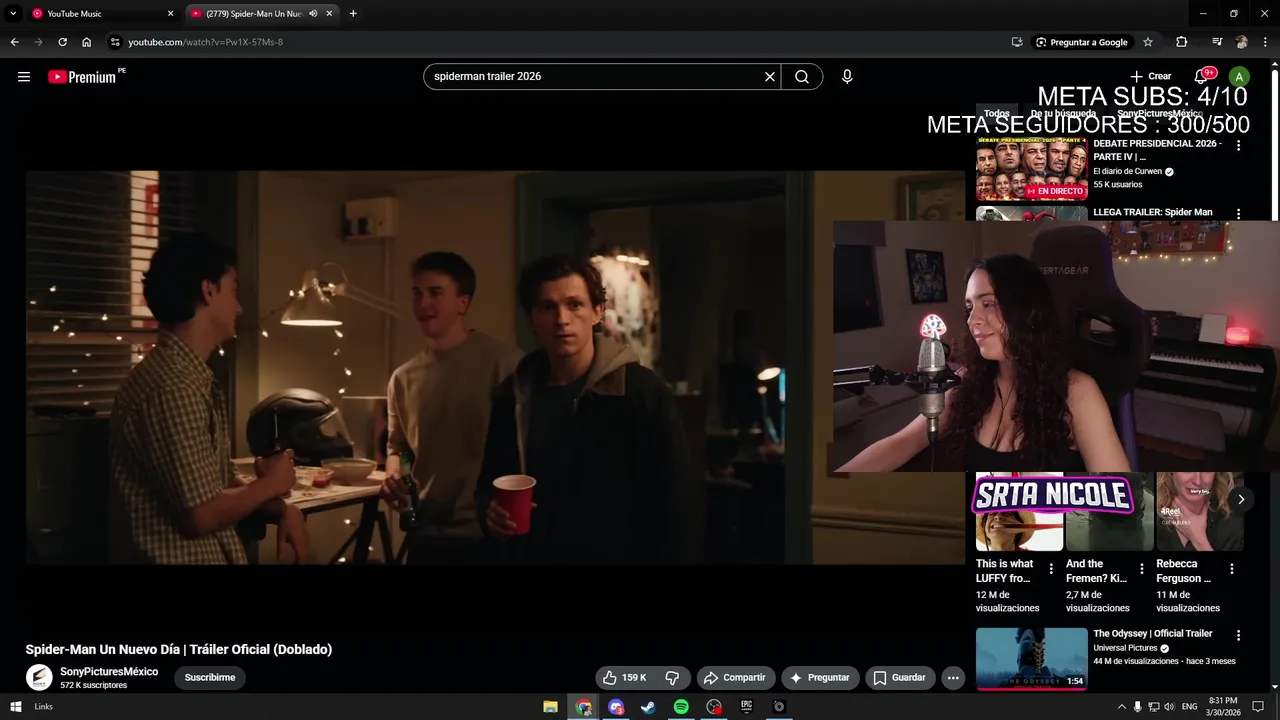
Task: Bookmark this page with the star
Action: click(1148, 42)
